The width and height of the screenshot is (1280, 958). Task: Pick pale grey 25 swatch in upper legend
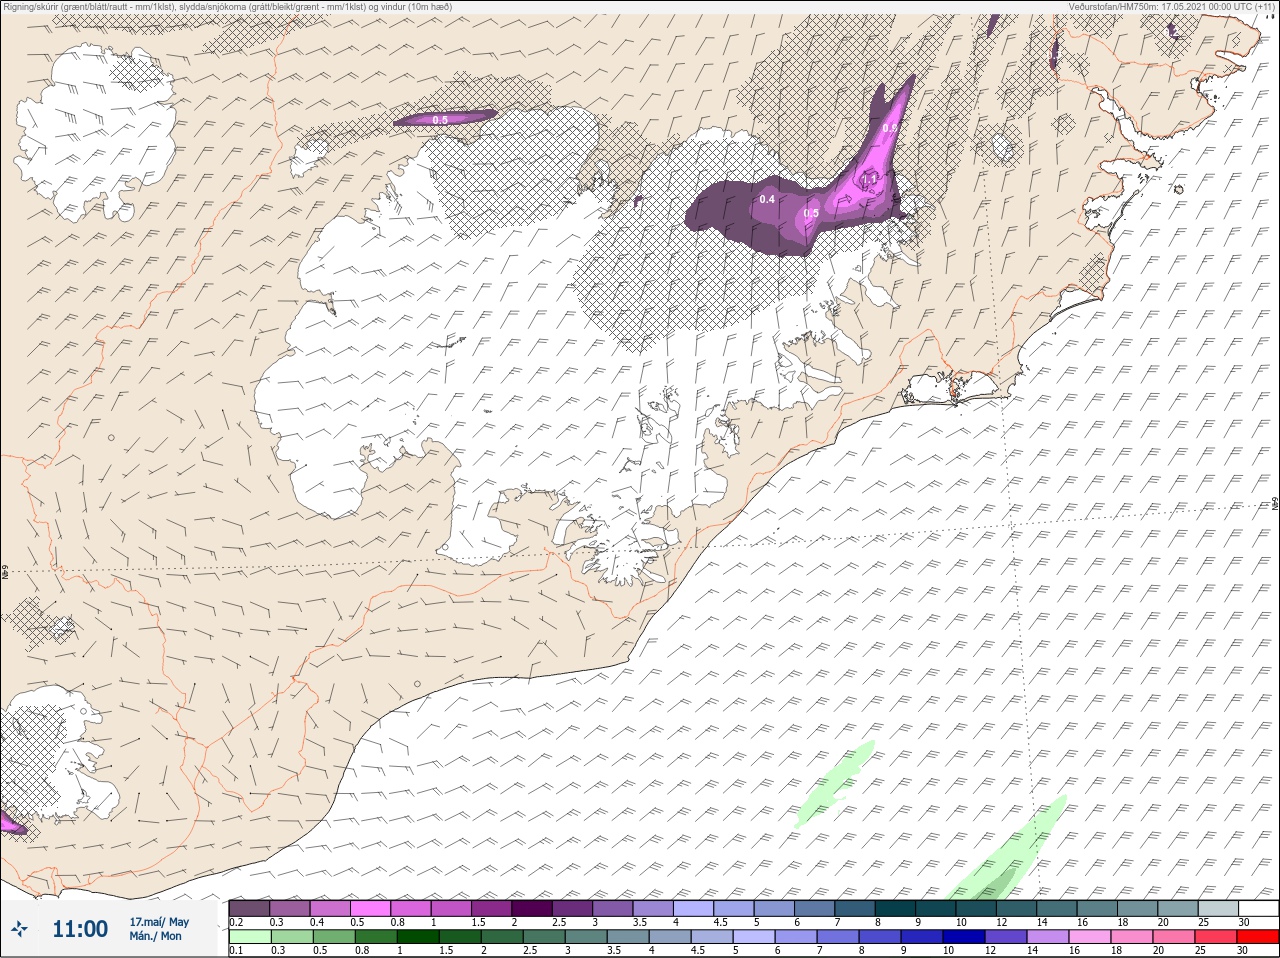tap(1218, 909)
